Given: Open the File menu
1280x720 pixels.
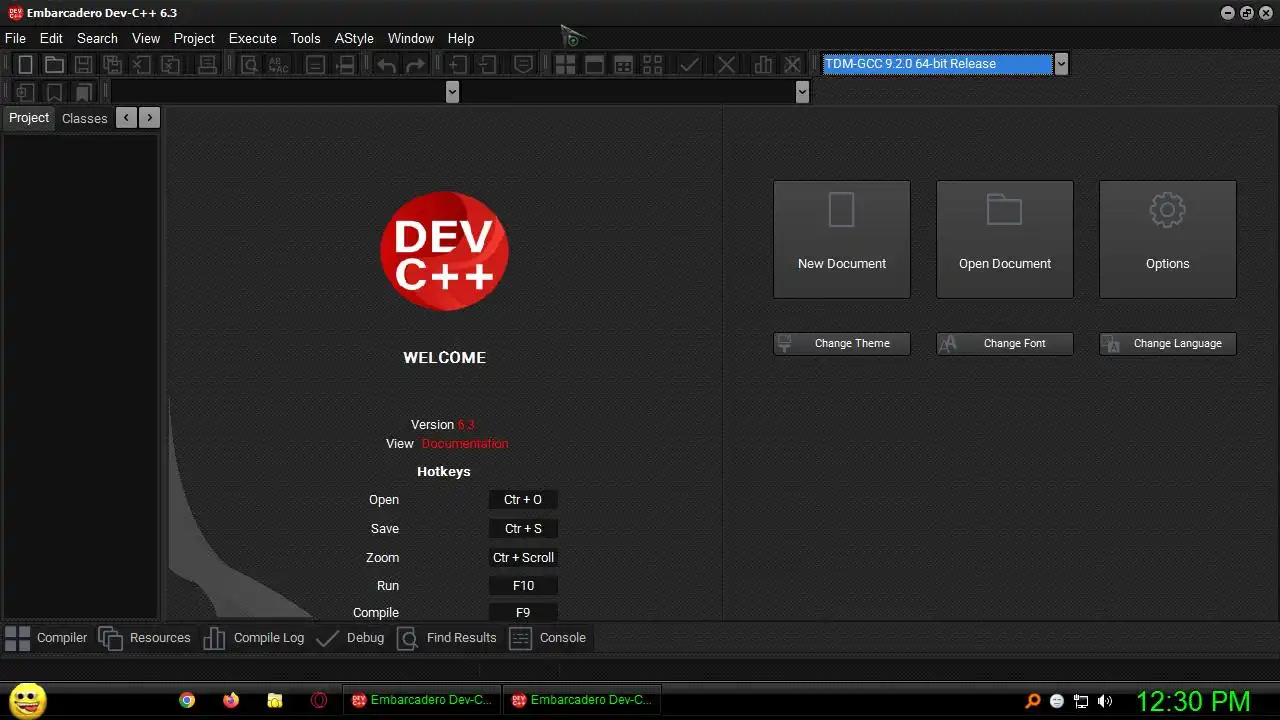Looking at the screenshot, I should click(x=15, y=38).
